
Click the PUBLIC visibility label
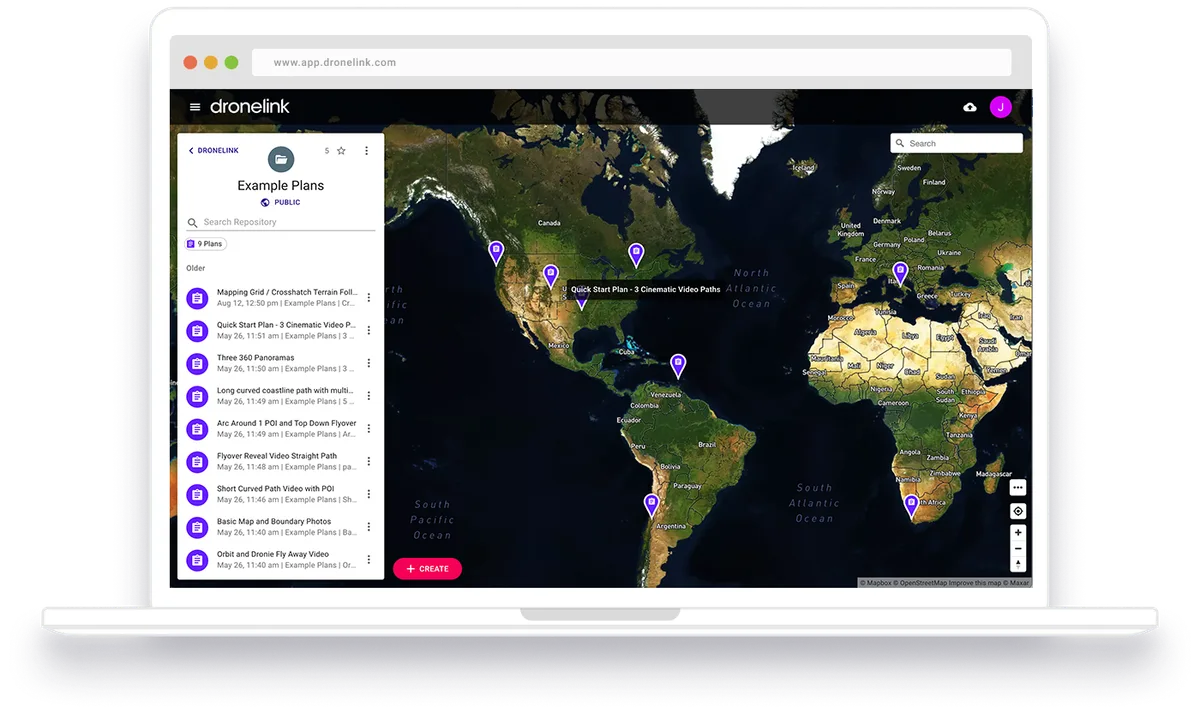[281, 202]
